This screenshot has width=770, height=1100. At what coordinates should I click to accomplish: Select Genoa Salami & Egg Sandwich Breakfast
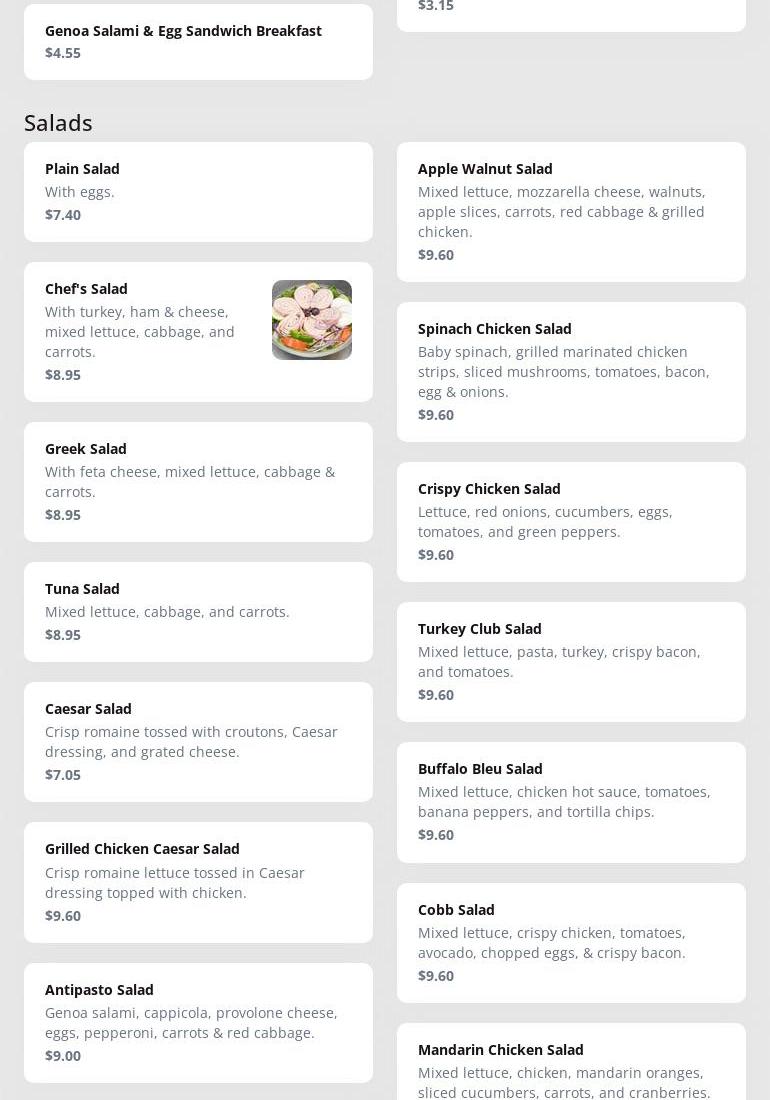tap(198, 41)
